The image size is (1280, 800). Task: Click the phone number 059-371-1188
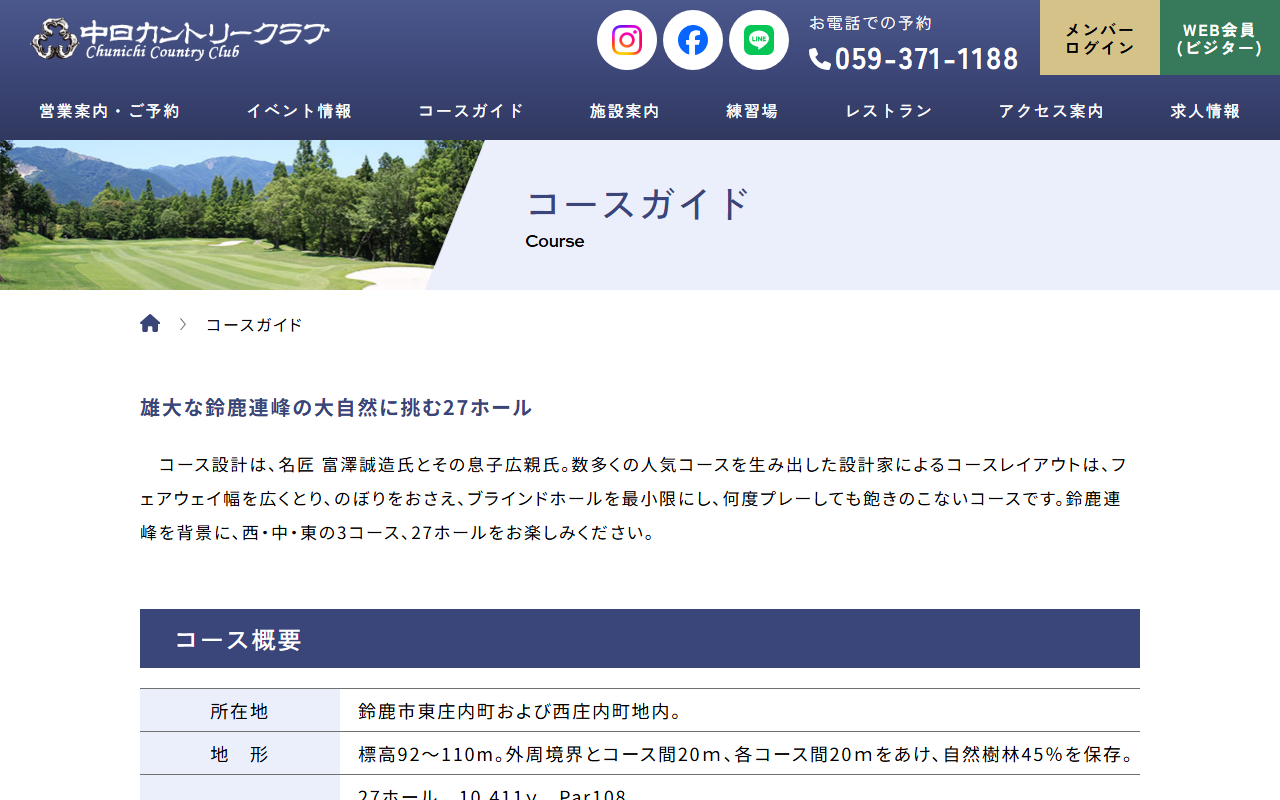(914, 59)
